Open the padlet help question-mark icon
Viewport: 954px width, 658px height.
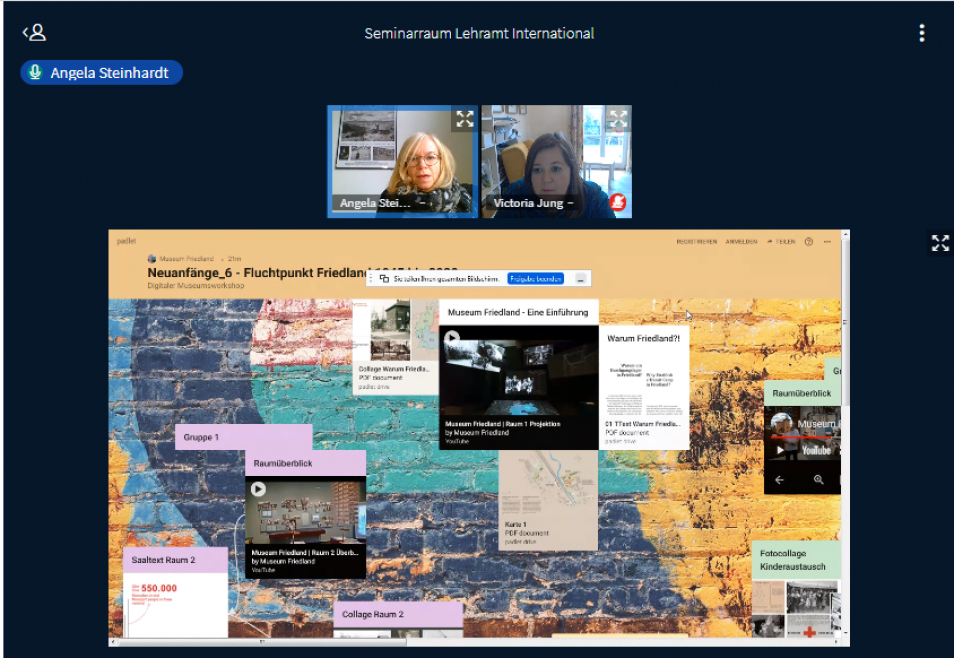pos(809,242)
